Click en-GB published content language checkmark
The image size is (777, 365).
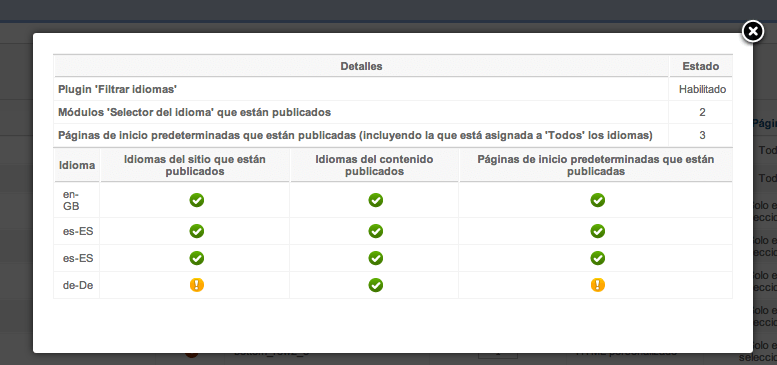[x=376, y=200]
